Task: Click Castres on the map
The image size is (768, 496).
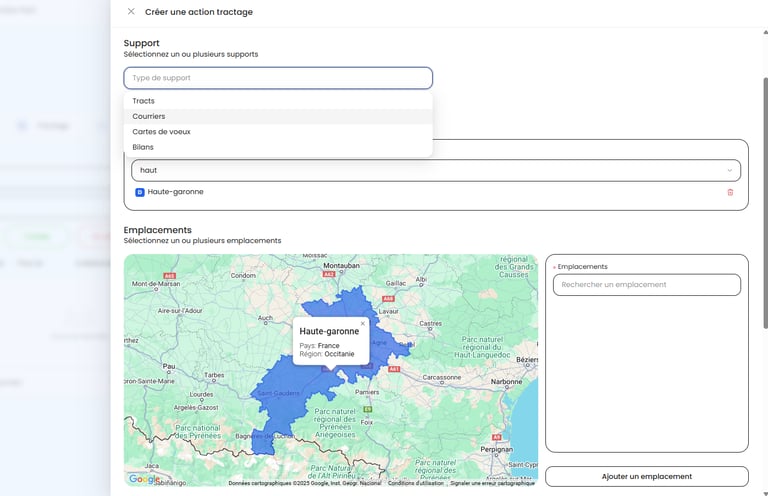Action: (431, 323)
